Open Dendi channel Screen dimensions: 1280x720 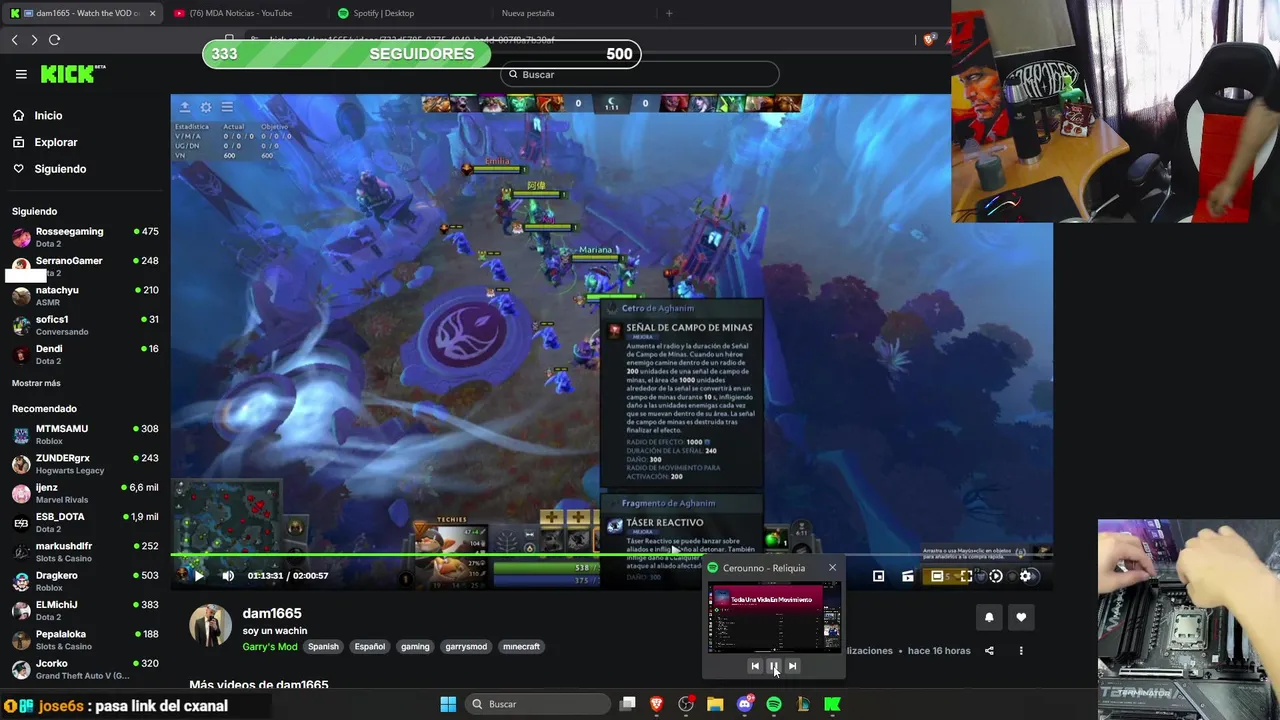tap(85, 354)
